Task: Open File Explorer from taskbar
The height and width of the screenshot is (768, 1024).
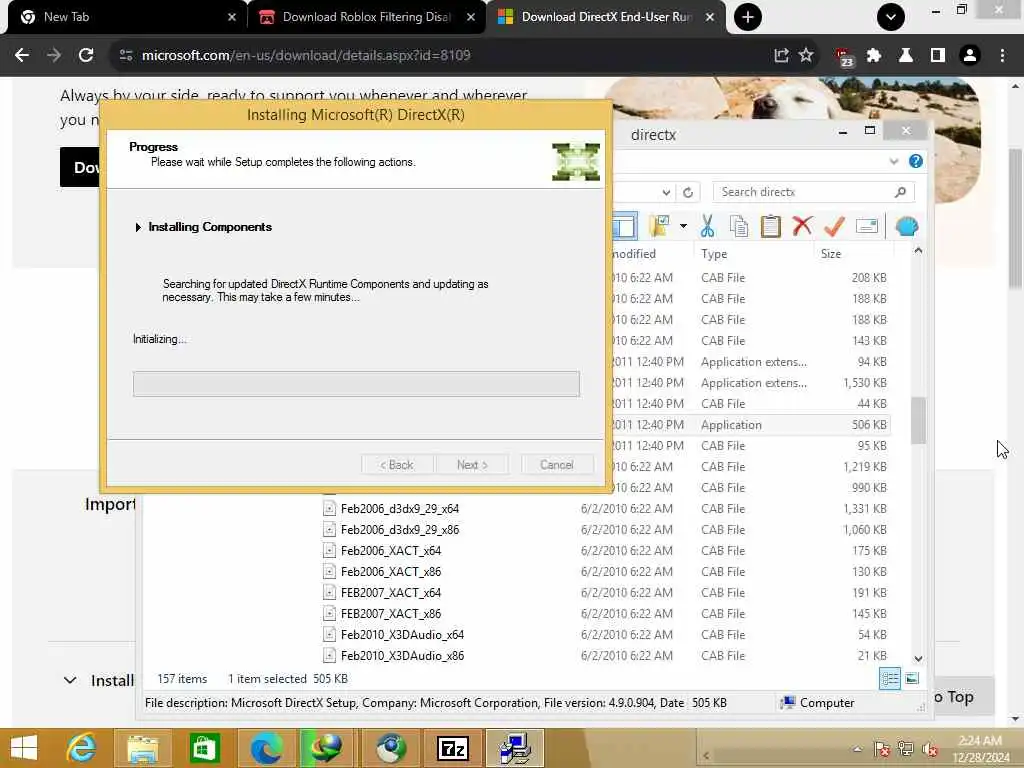Action: [x=142, y=748]
